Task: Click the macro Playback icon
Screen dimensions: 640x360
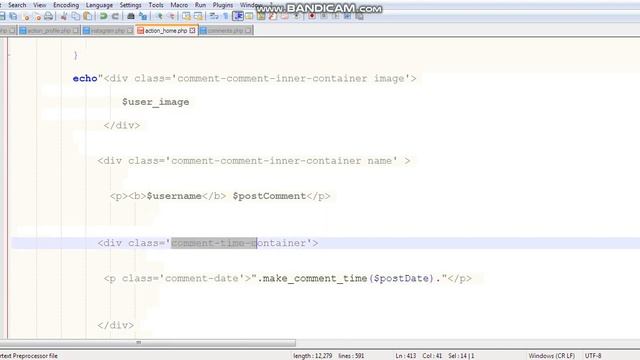Action: click(336, 16)
